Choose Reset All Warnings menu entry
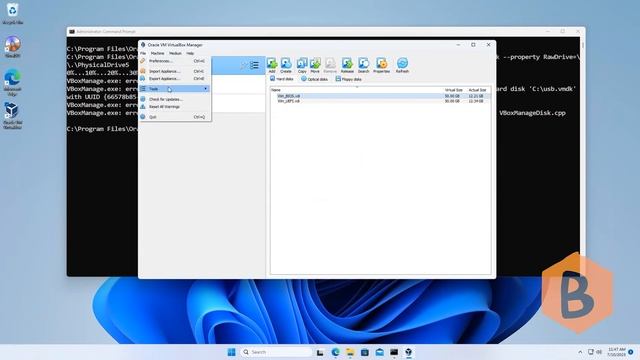 [x=175, y=107]
